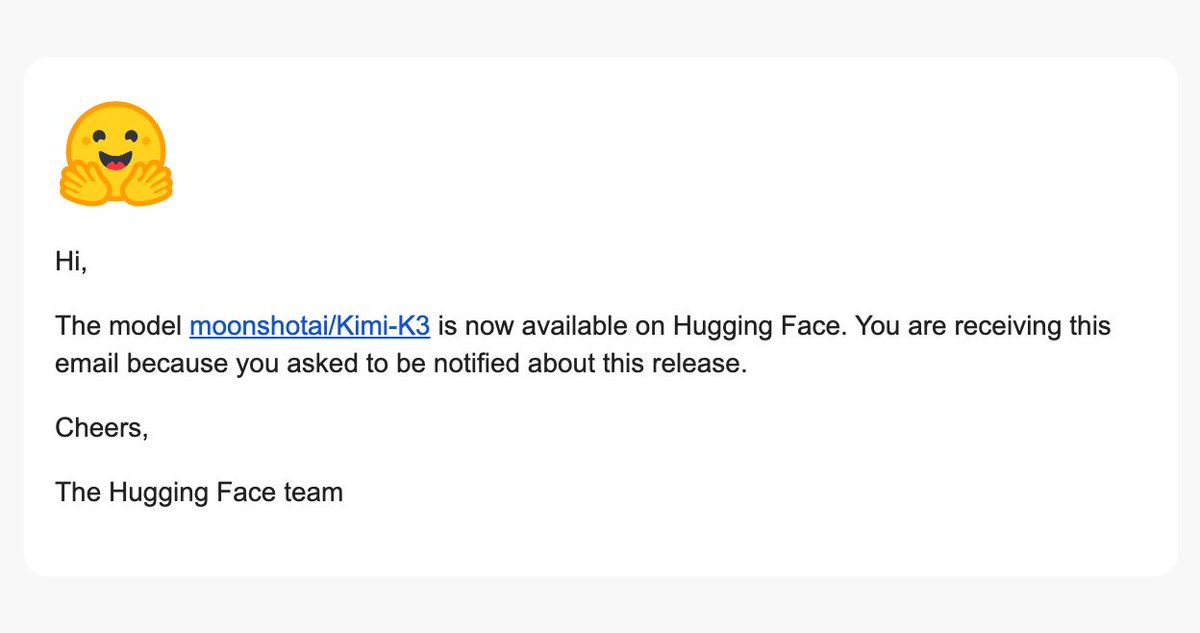Click the right eye of the emoji

tap(134, 134)
